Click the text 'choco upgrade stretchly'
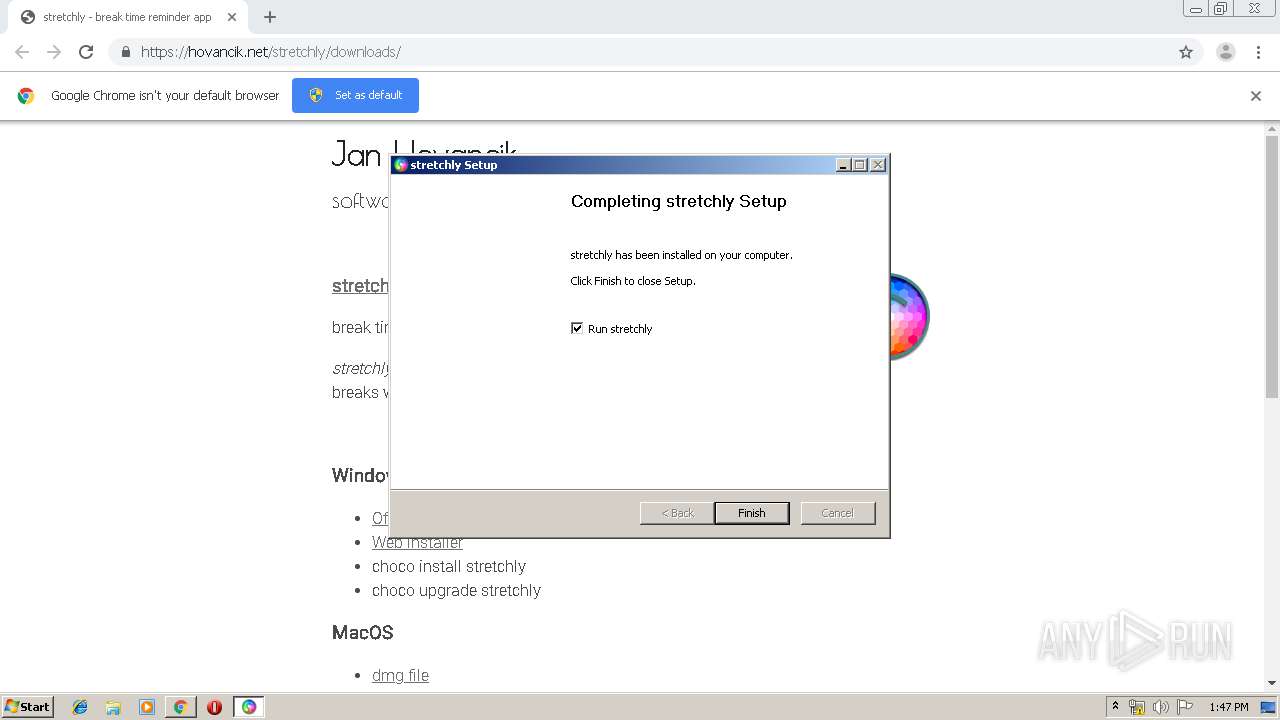Image resolution: width=1280 pixels, height=720 pixels. click(x=456, y=590)
